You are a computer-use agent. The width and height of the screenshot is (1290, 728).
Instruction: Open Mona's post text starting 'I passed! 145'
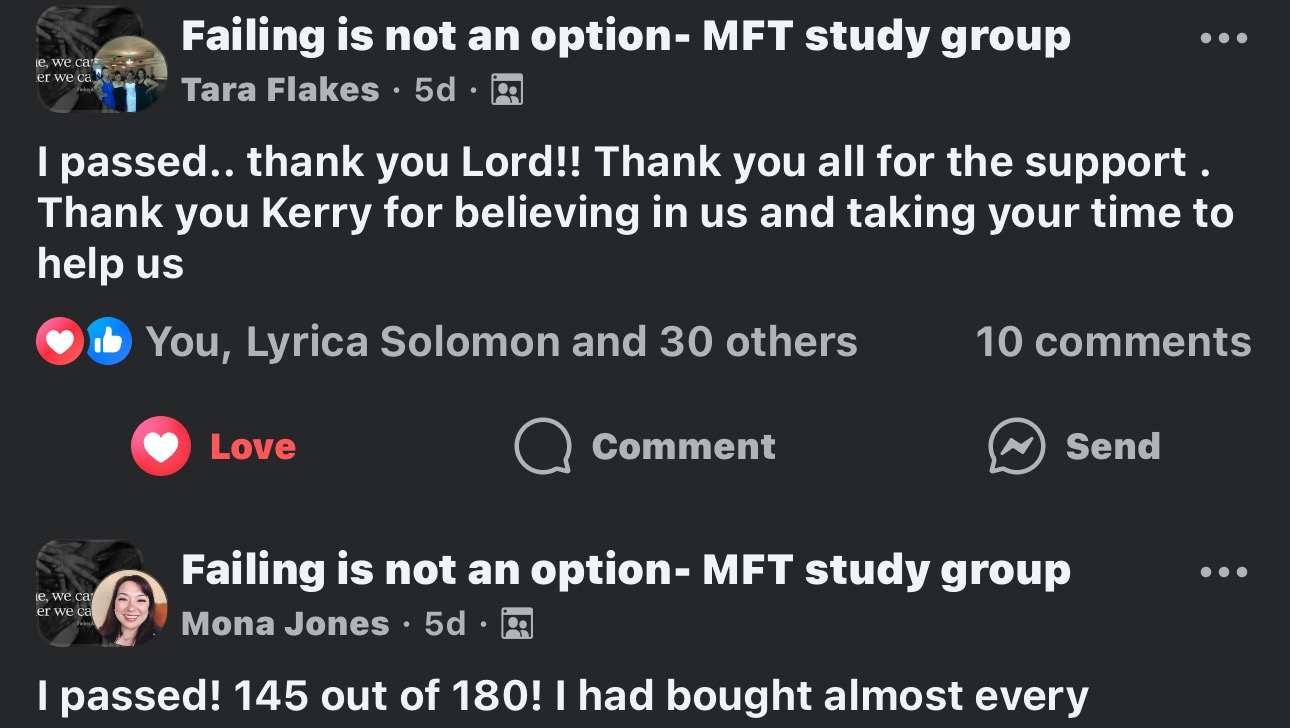[x=562, y=697]
